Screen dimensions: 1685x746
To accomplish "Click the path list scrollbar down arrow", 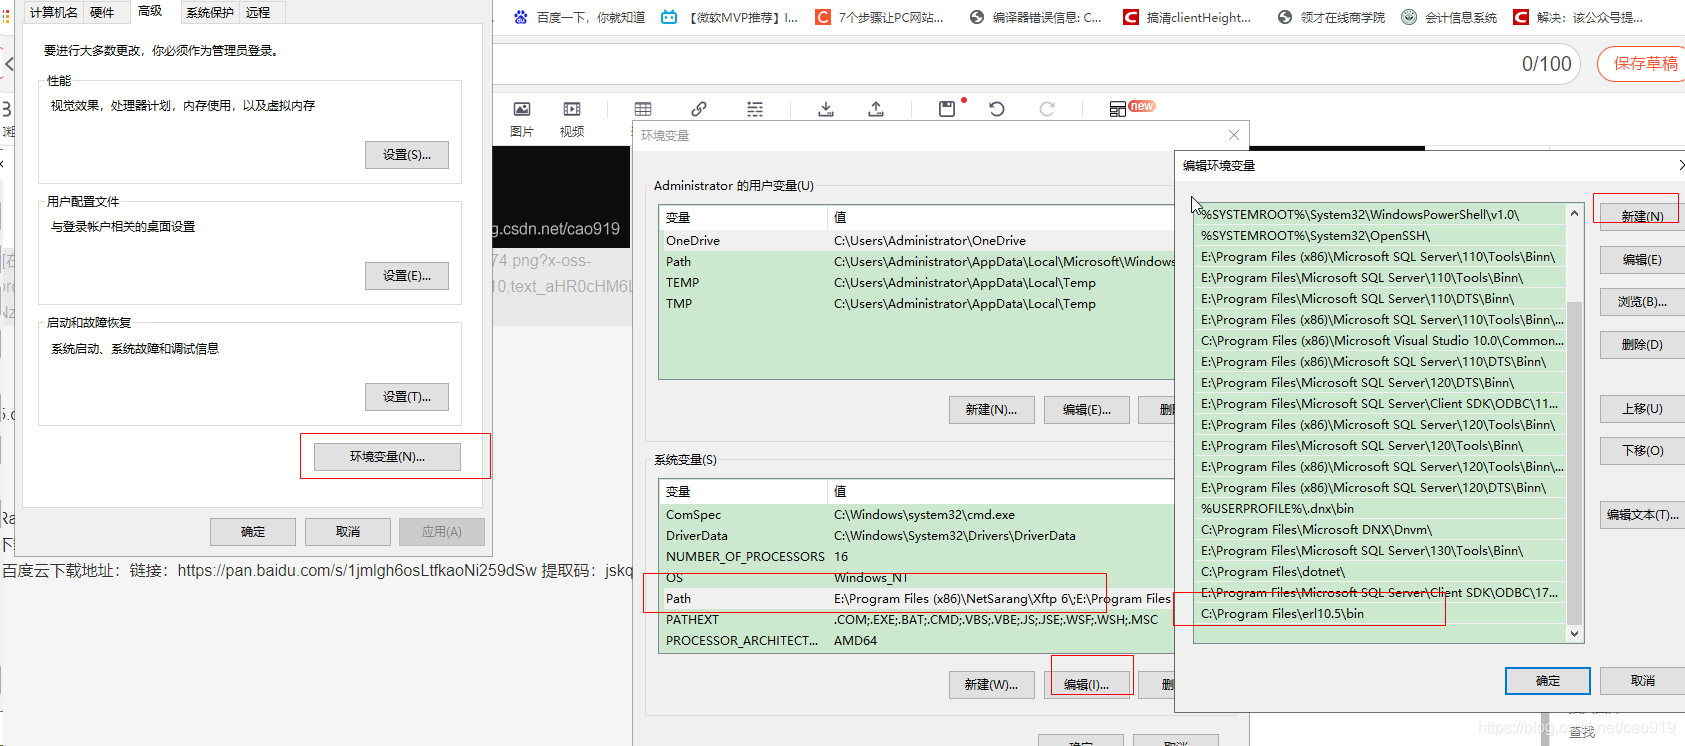I will (1575, 634).
